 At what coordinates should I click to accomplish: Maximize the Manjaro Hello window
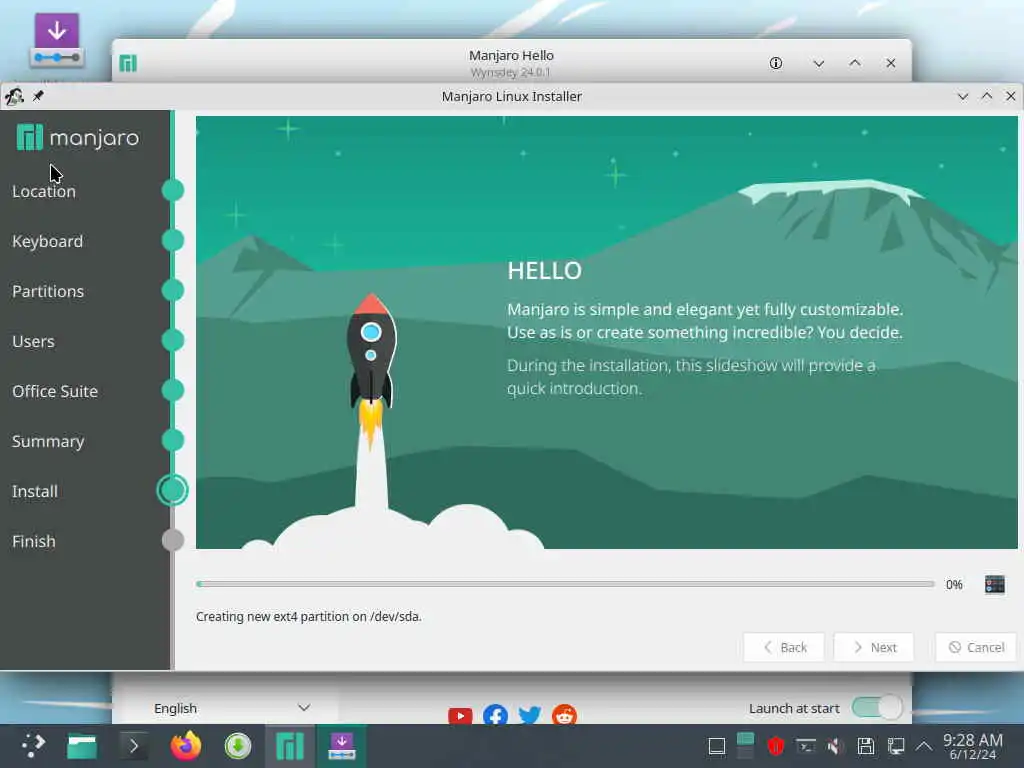pos(854,63)
